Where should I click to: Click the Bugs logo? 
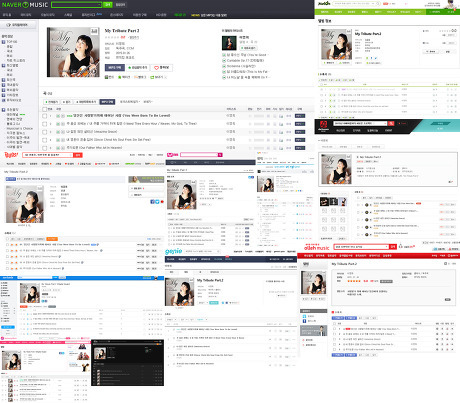coord(11,155)
